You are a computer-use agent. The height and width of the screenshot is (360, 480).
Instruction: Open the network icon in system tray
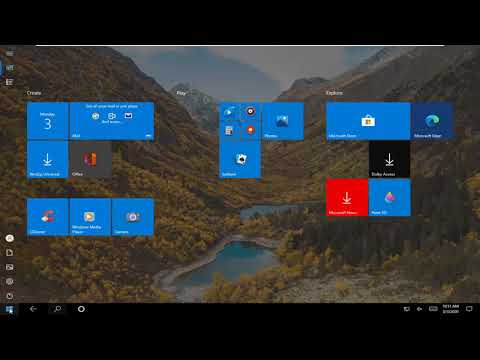[406, 309]
